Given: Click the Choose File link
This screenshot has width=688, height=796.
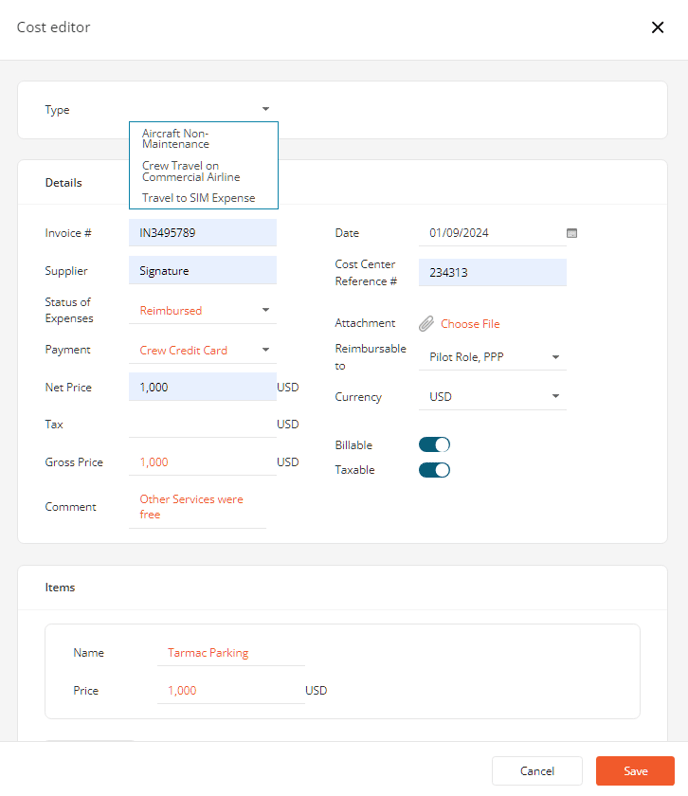Looking at the screenshot, I should click(x=470, y=324).
